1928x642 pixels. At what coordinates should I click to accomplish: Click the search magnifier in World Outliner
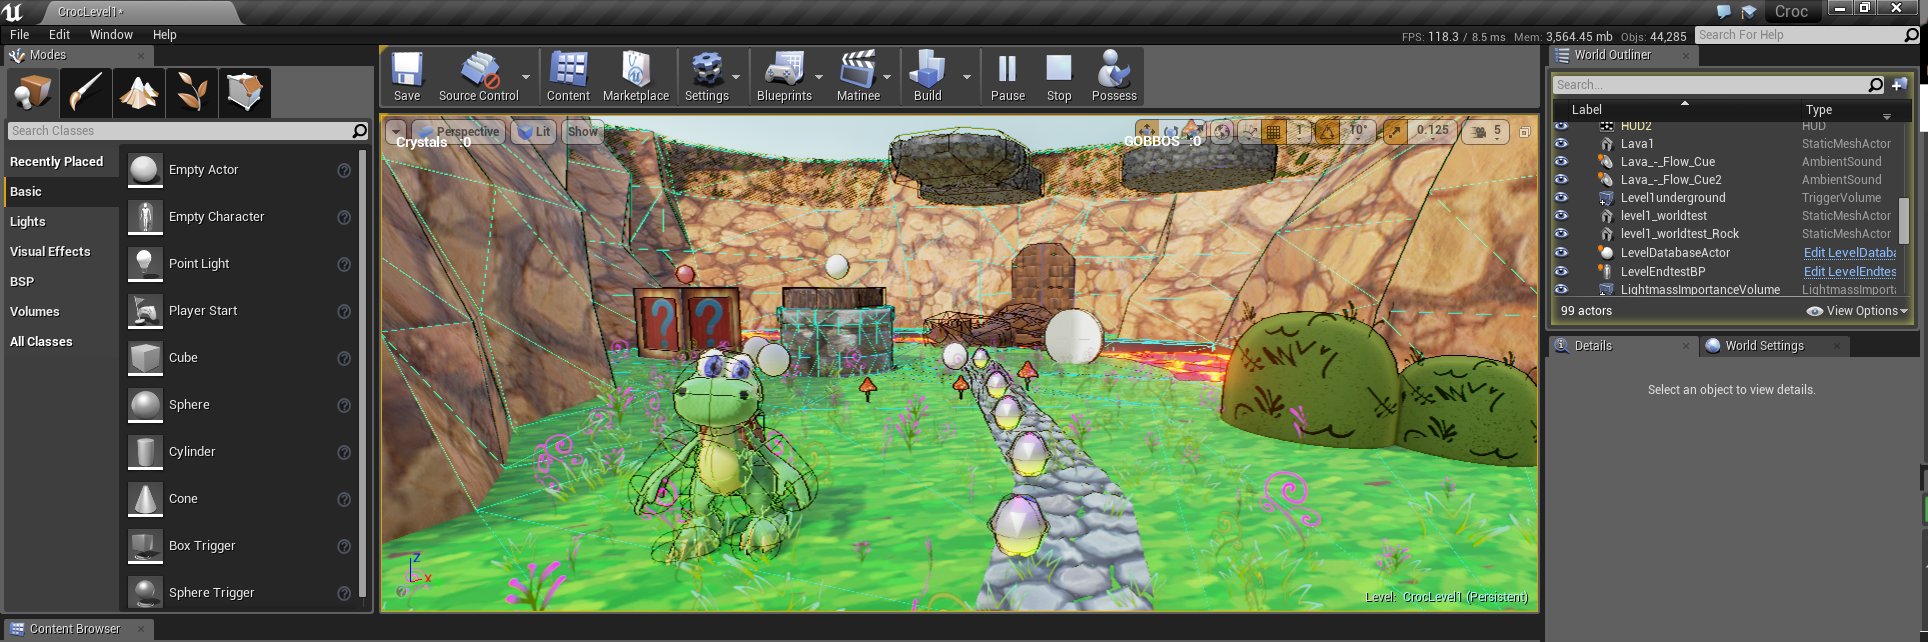click(x=1875, y=85)
